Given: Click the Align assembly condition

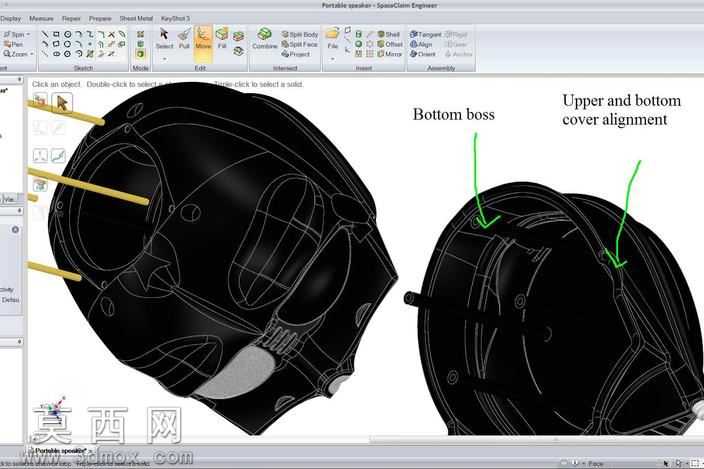Looking at the screenshot, I should click(421, 44).
